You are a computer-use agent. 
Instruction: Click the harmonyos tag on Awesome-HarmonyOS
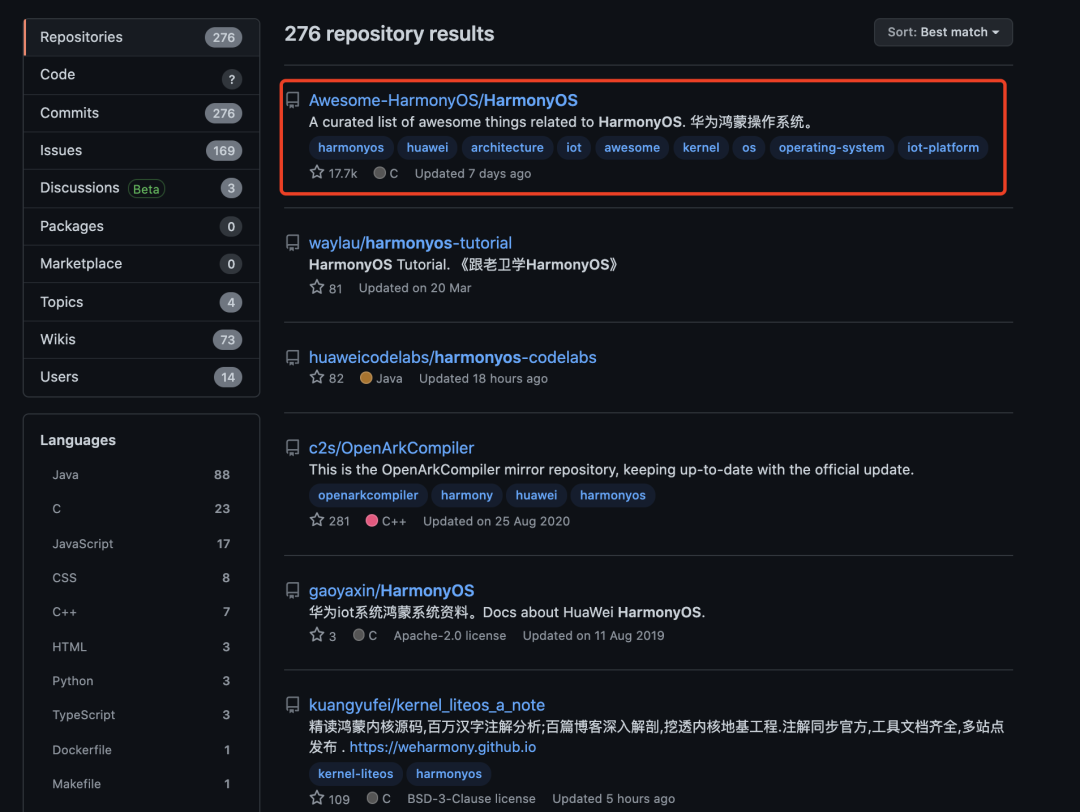click(351, 147)
